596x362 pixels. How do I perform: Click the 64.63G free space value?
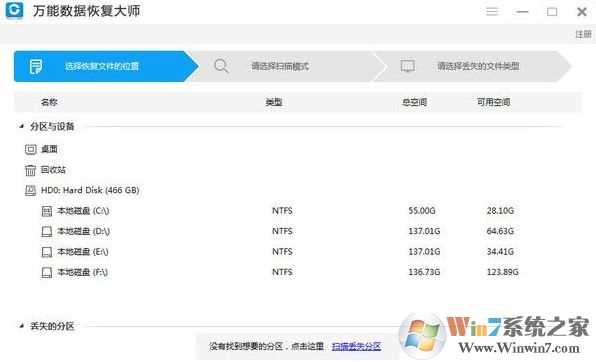click(x=500, y=231)
